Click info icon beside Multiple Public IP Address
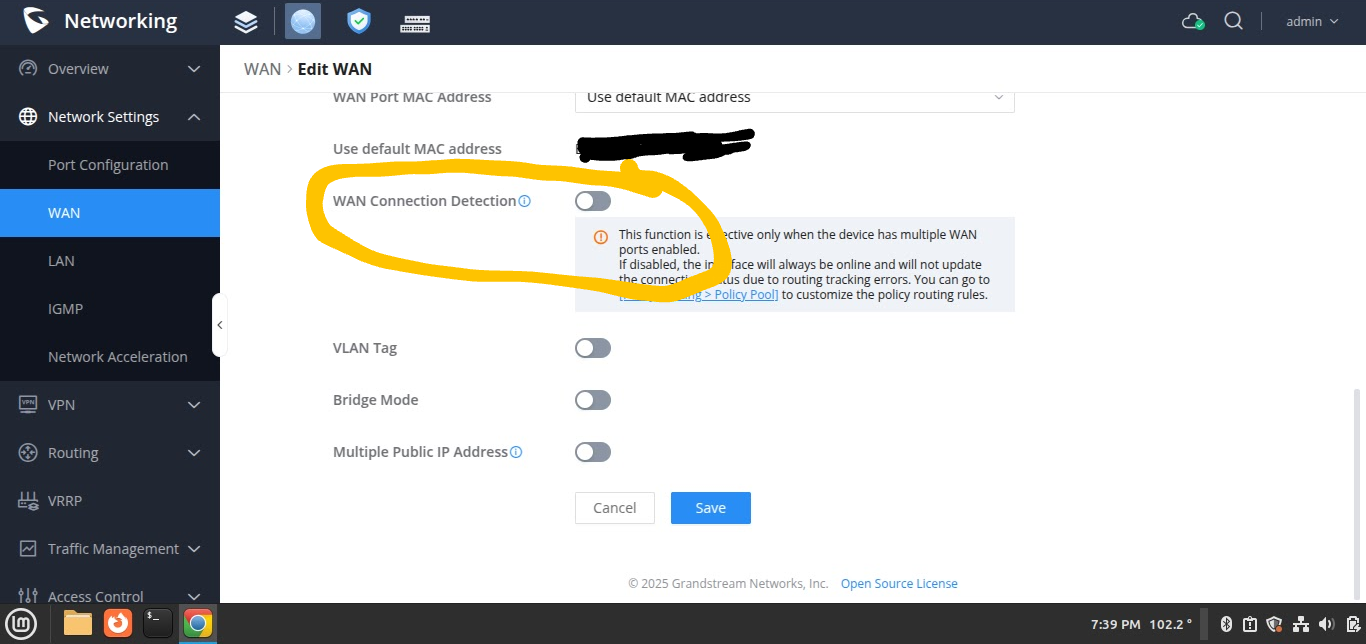 click(516, 452)
